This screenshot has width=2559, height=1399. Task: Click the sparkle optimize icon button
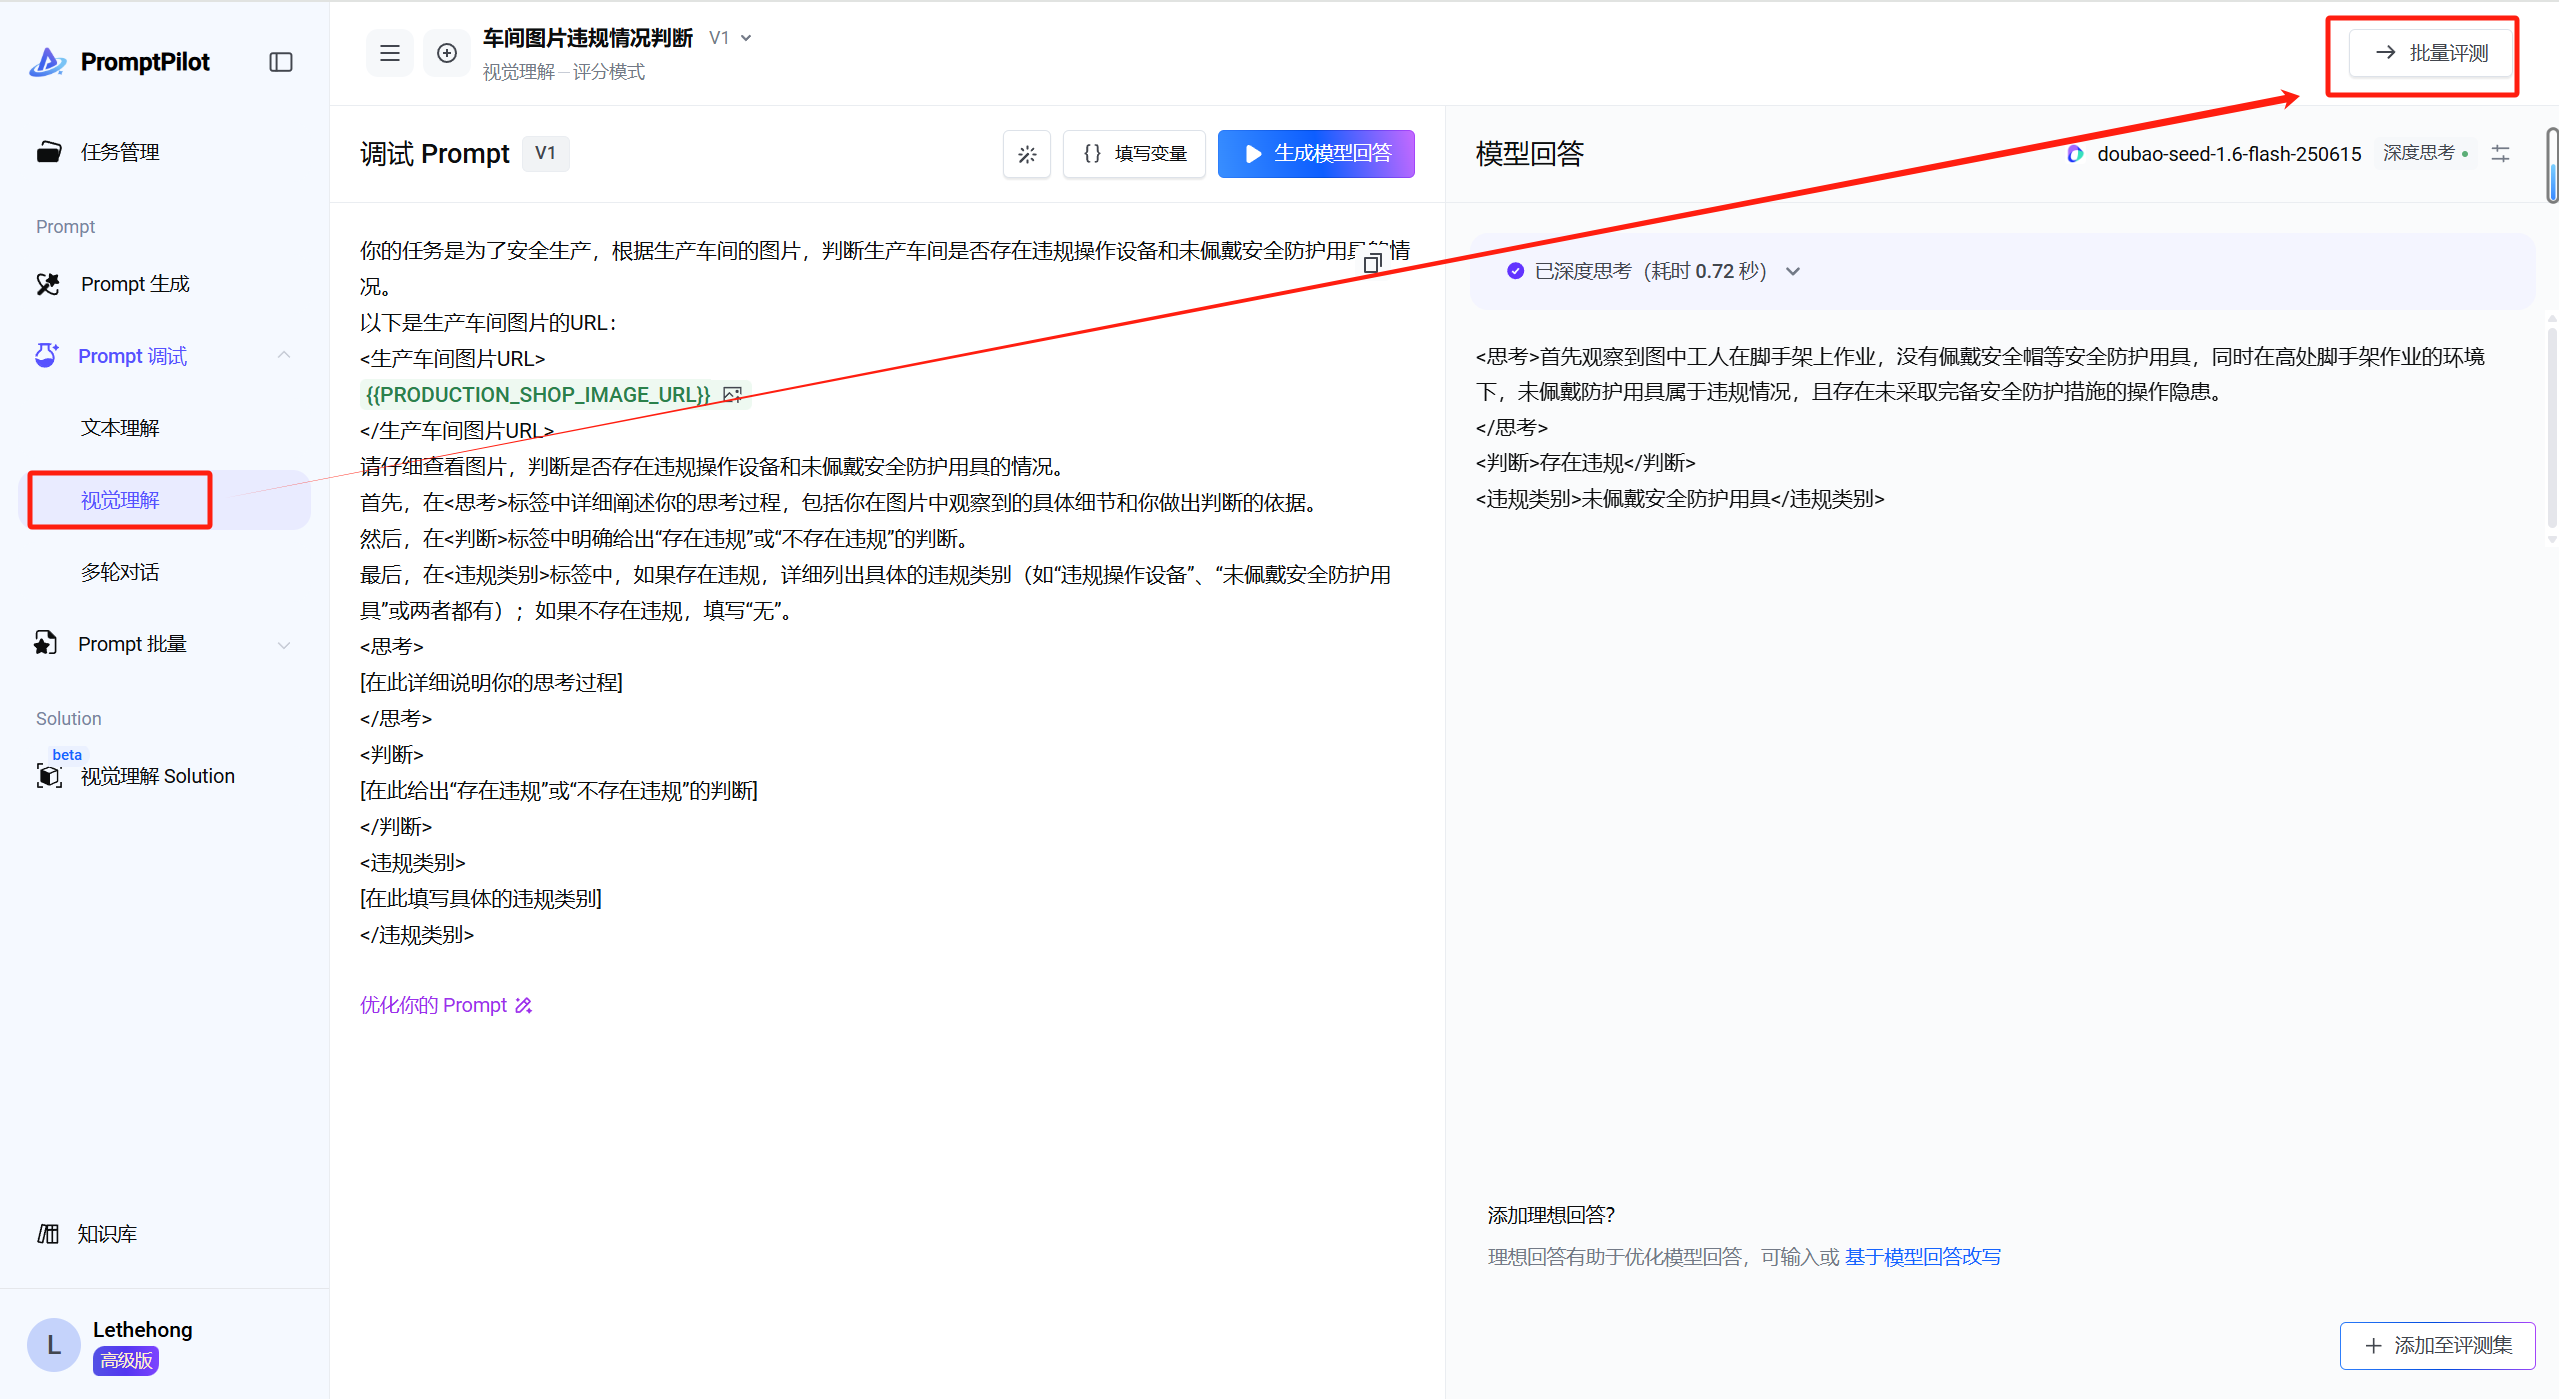pyautogui.click(x=1027, y=154)
